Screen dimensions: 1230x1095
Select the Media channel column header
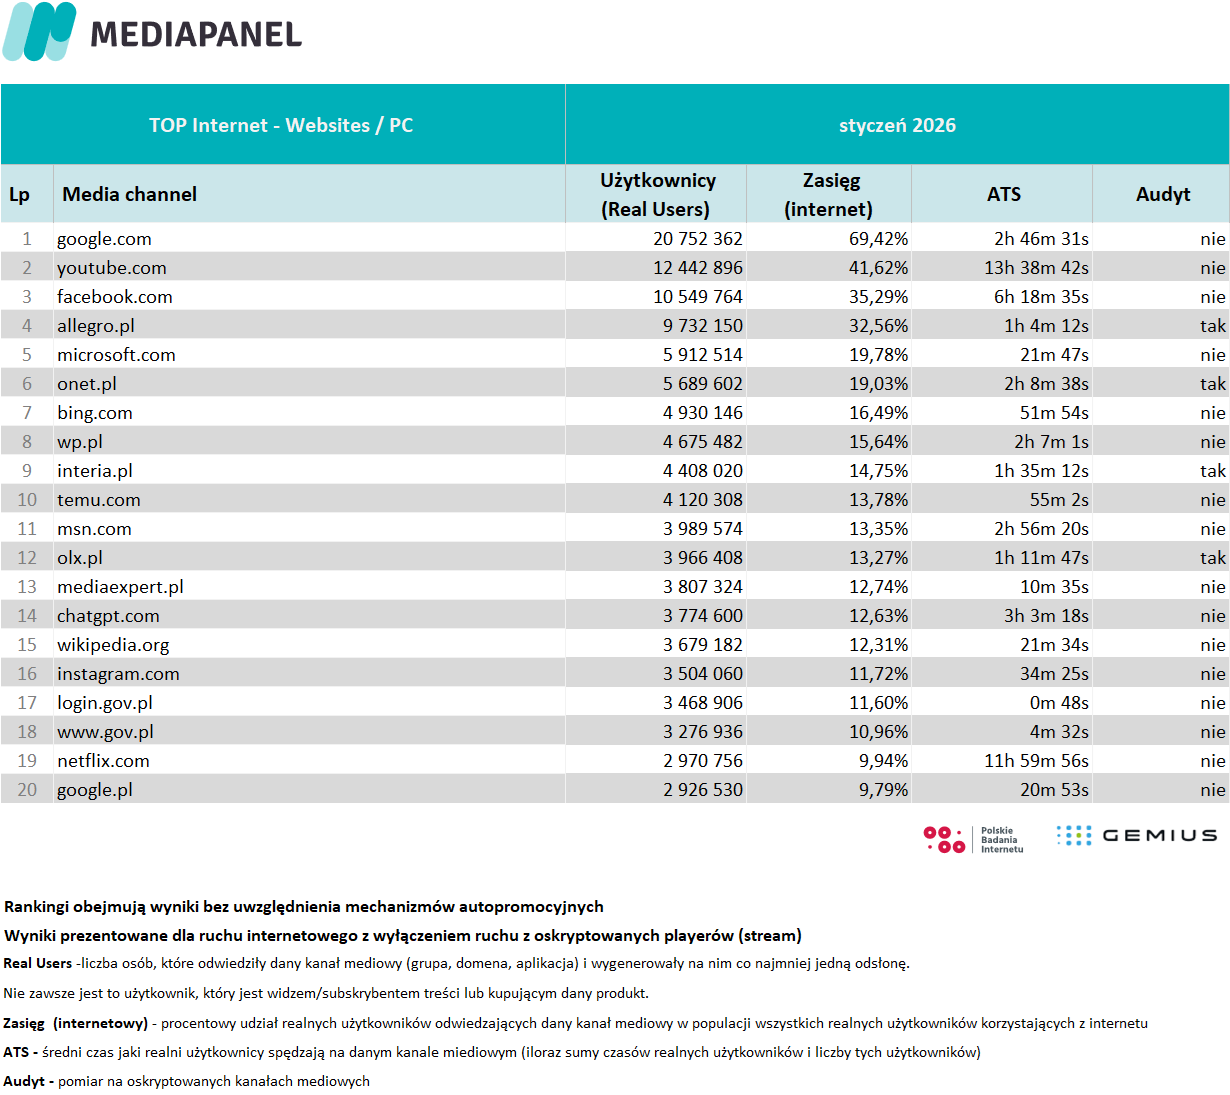click(130, 194)
